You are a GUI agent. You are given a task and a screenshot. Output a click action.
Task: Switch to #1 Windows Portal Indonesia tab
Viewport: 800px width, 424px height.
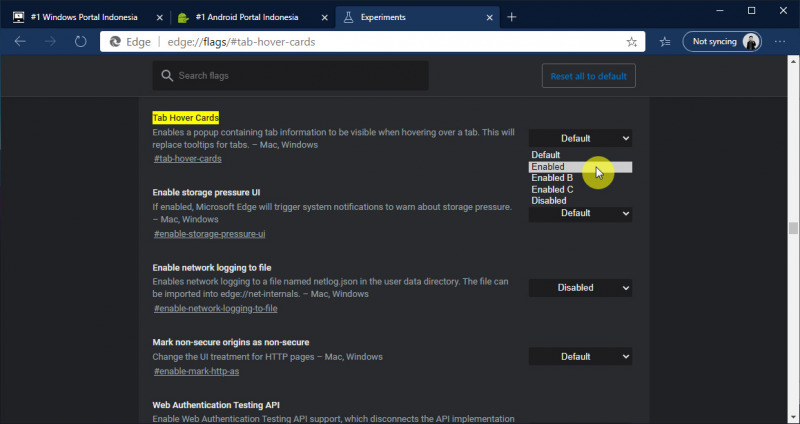[84, 17]
